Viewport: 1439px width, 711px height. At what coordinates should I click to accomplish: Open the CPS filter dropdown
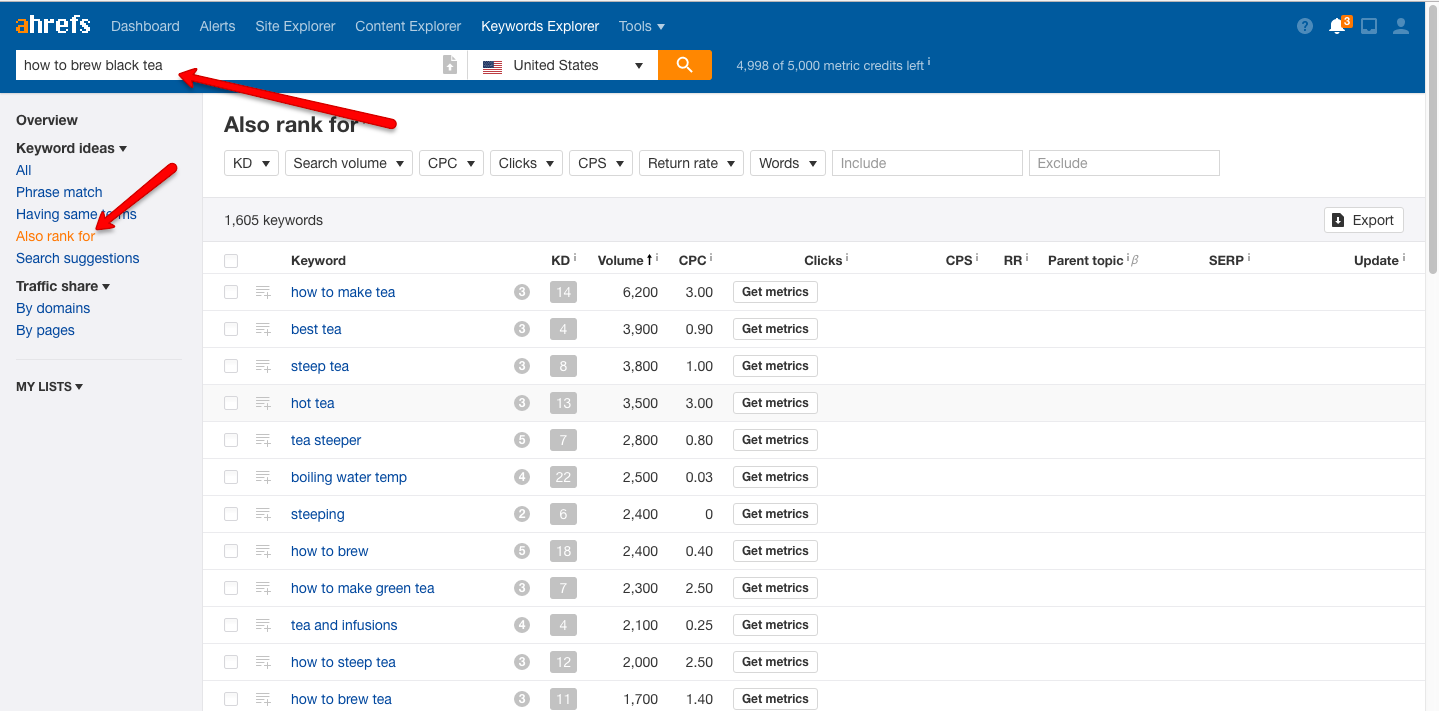coord(601,163)
